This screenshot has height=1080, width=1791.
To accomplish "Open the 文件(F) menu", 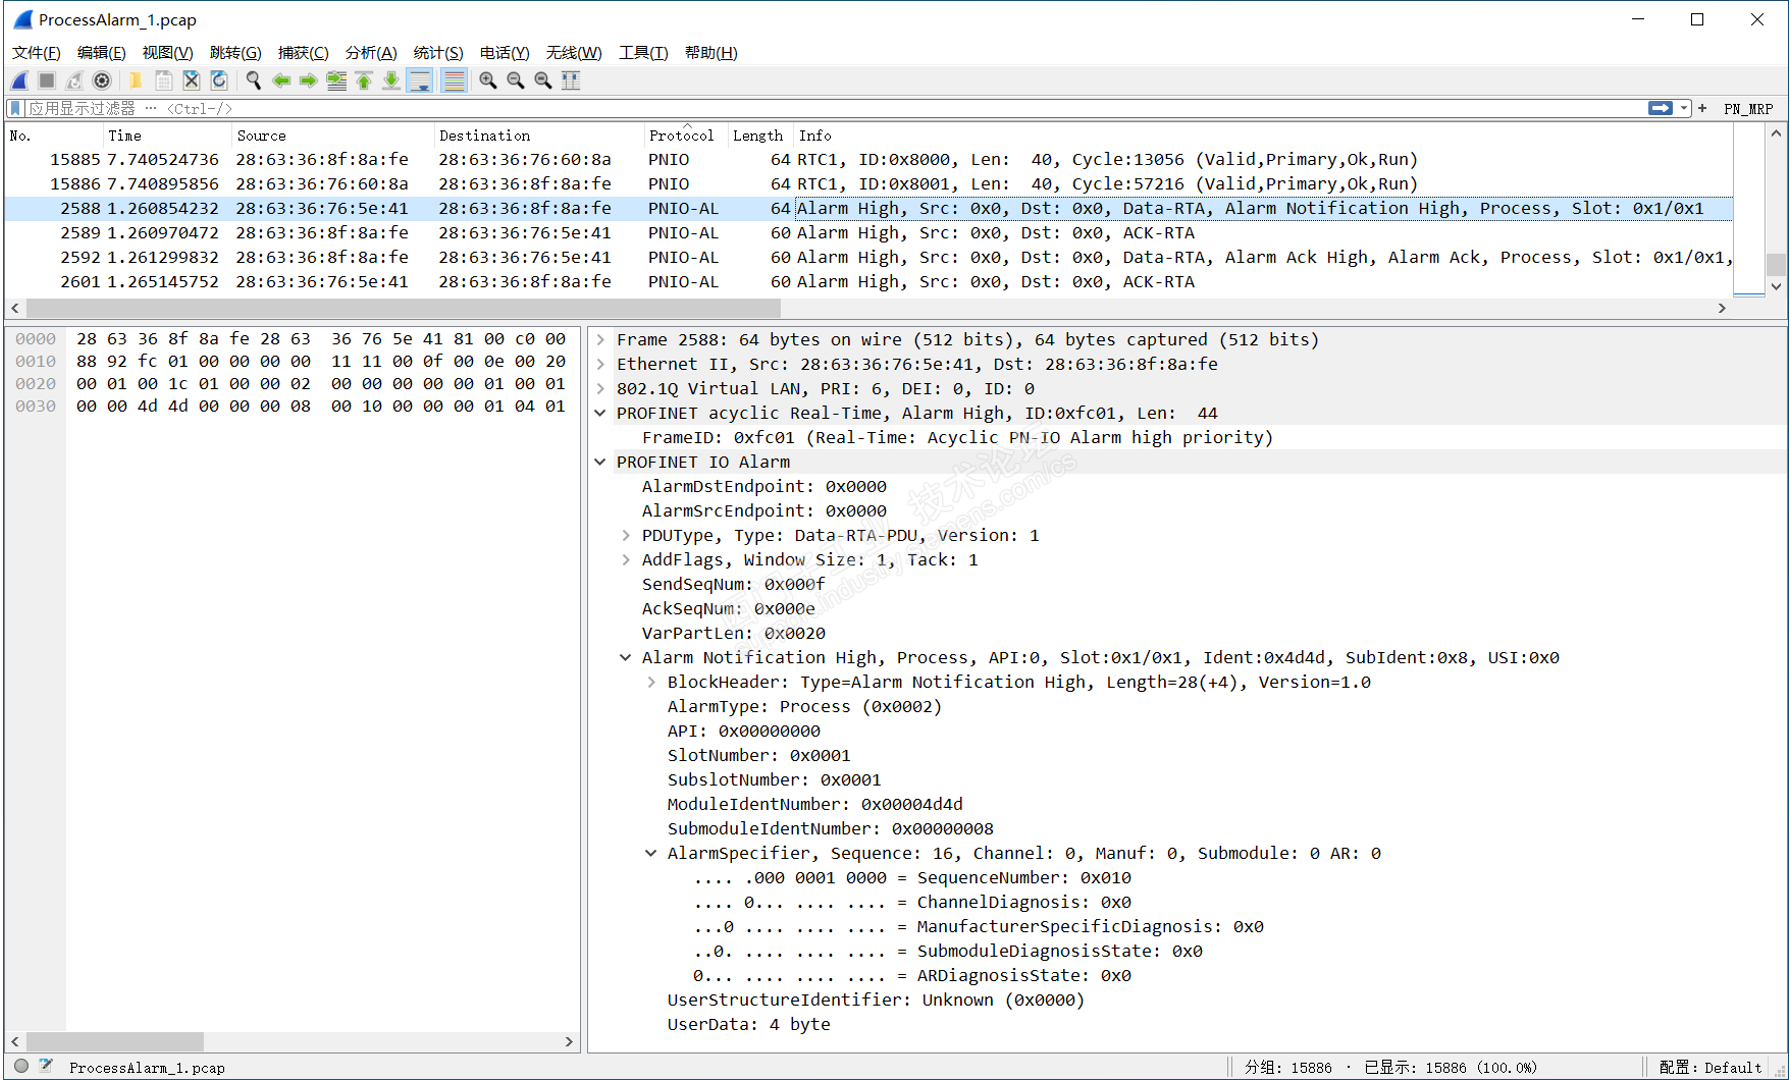I will point(36,53).
